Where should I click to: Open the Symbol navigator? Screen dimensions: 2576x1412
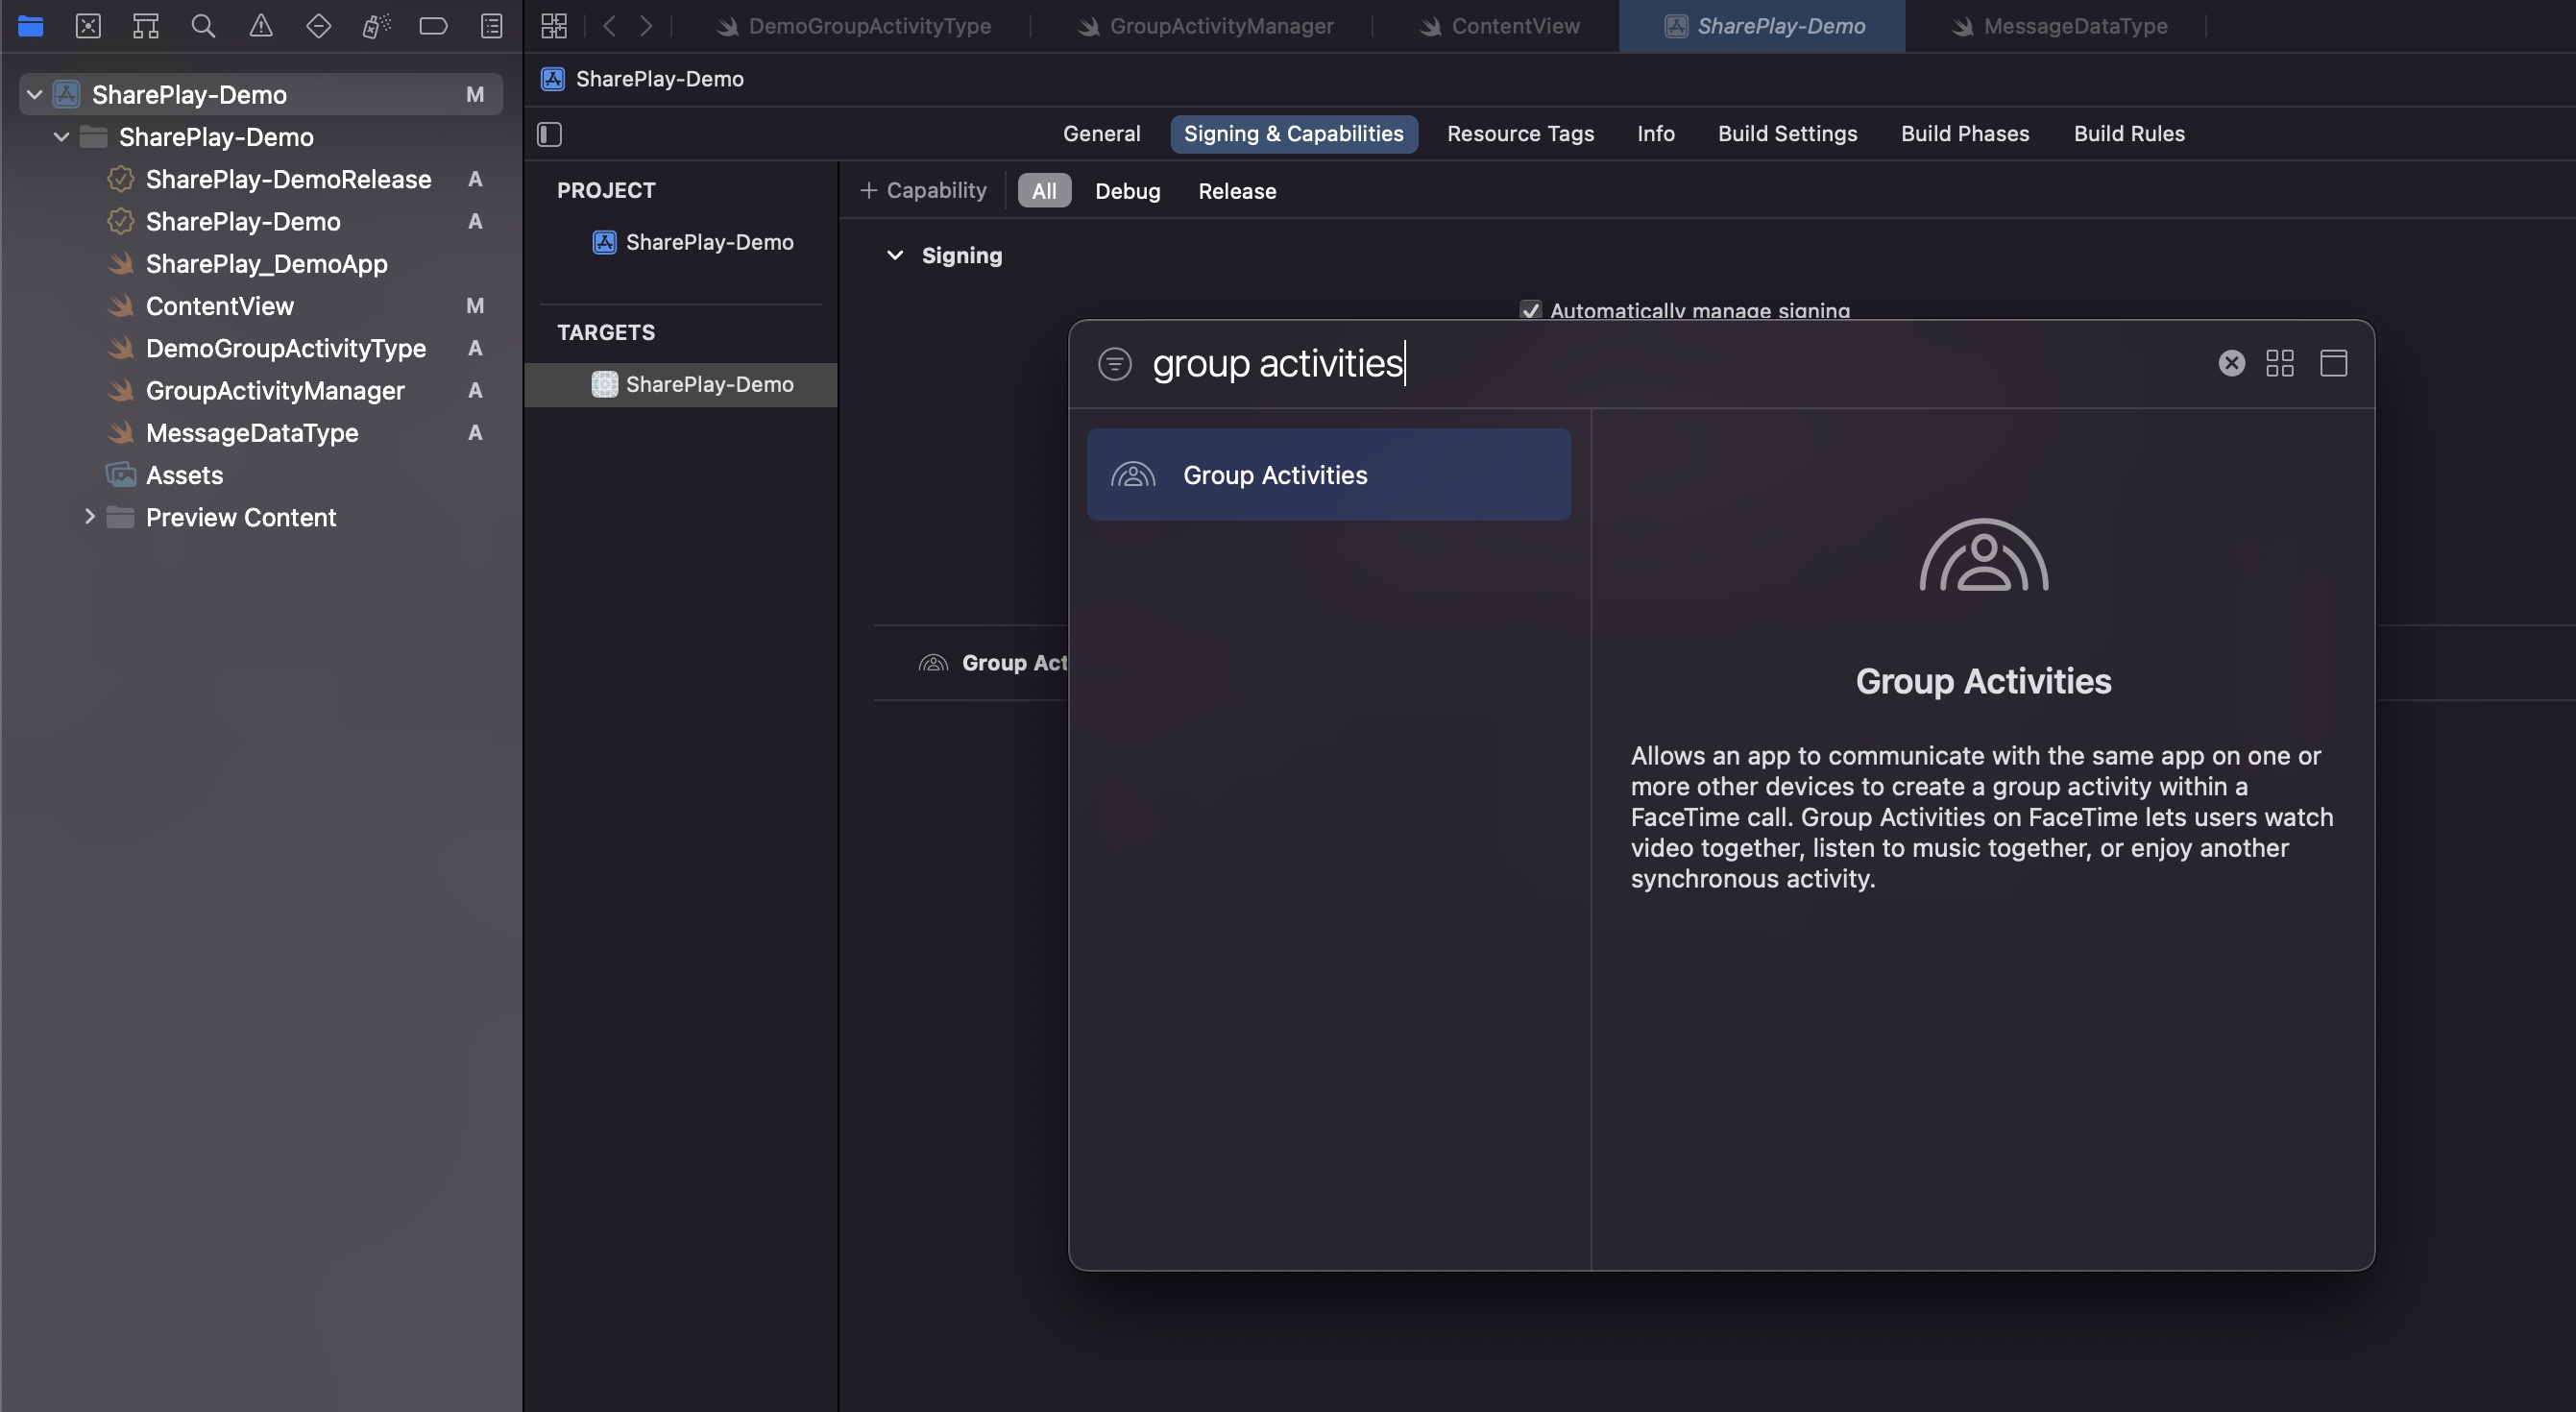(x=146, y=26)
